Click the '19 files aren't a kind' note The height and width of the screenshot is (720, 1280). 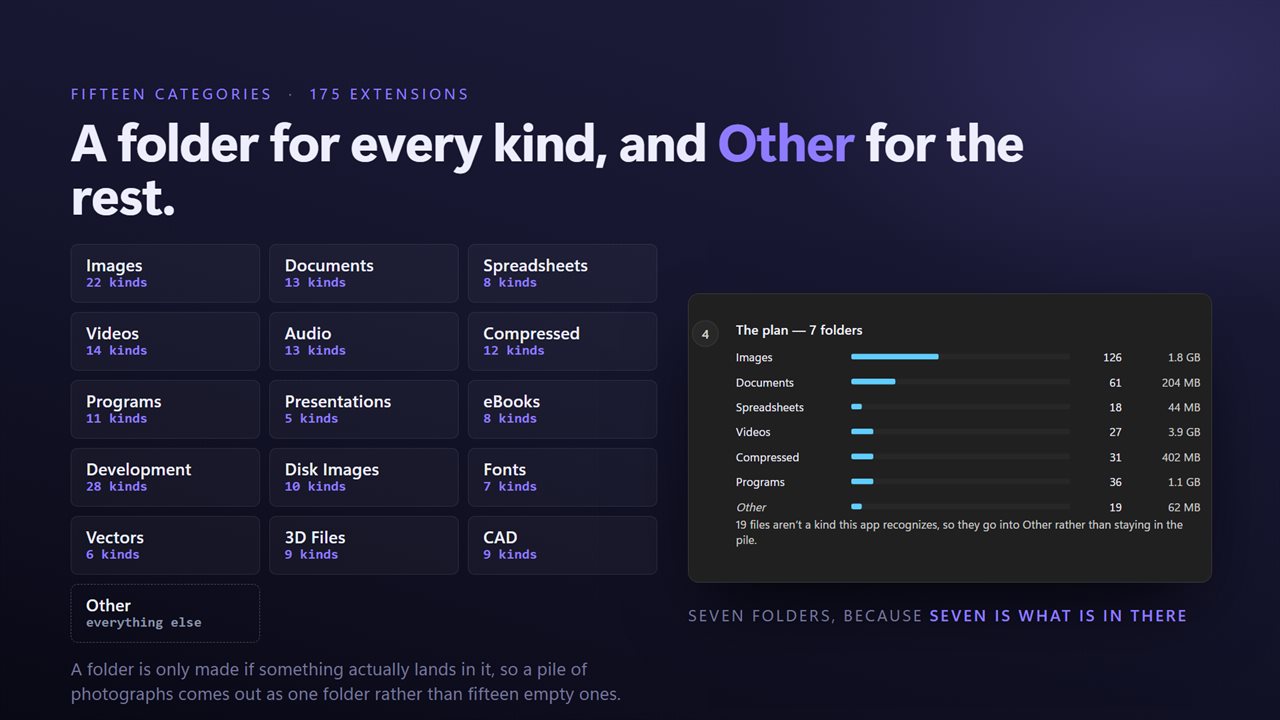click(x=959, y=532)
